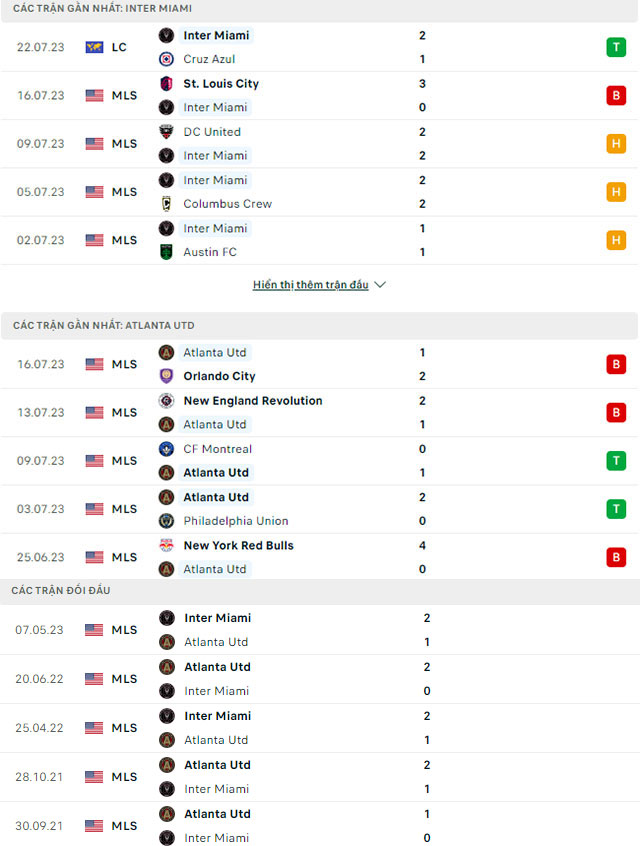Click the New York Red Bulls logo

pyautogui.click(x=166, y=545)
